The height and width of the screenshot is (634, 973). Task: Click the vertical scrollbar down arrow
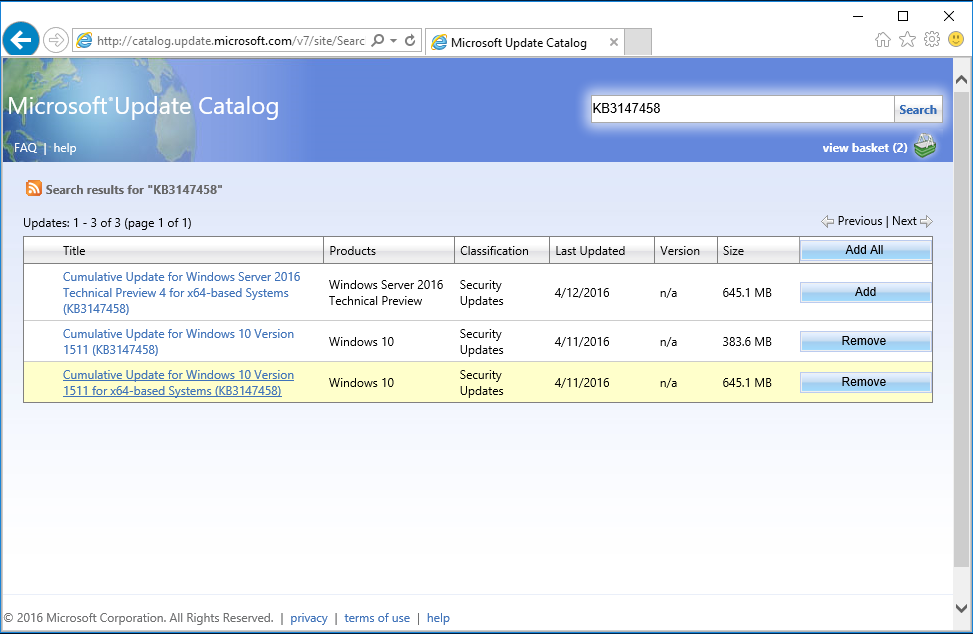tap(962, 607)
